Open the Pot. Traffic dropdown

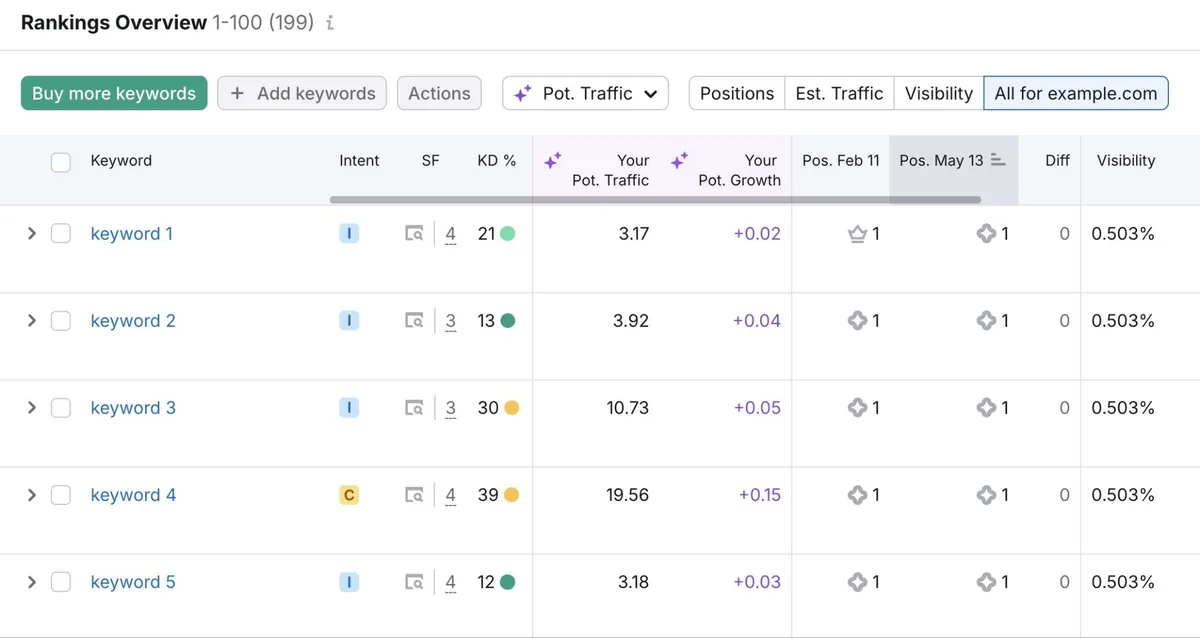point(585,93)
